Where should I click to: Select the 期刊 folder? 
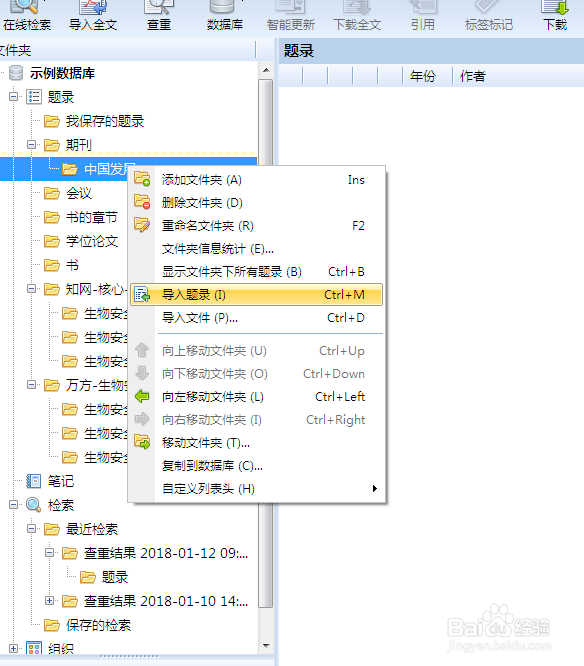point(78,145)
